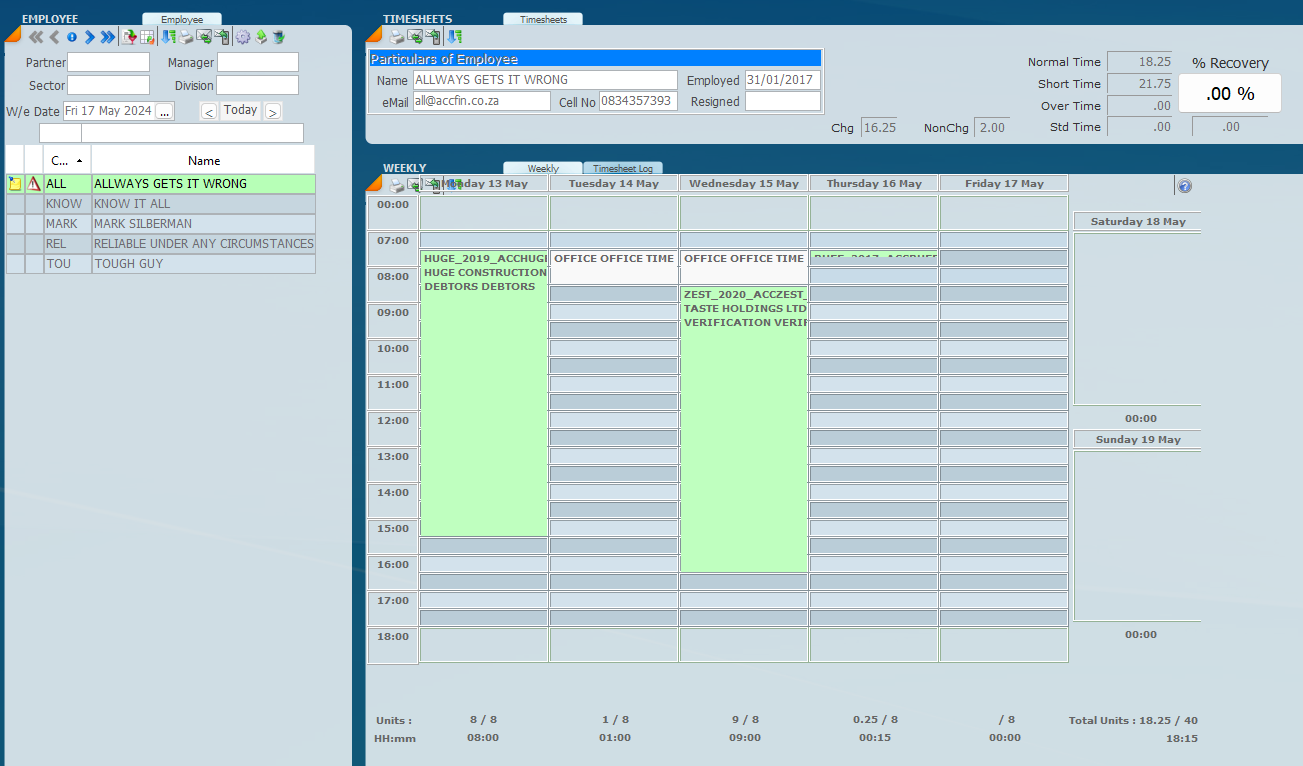
Task: Click the export/import sort icon in Timesheets toolbar
Action: pyautogui.click(x=455, y=37)
